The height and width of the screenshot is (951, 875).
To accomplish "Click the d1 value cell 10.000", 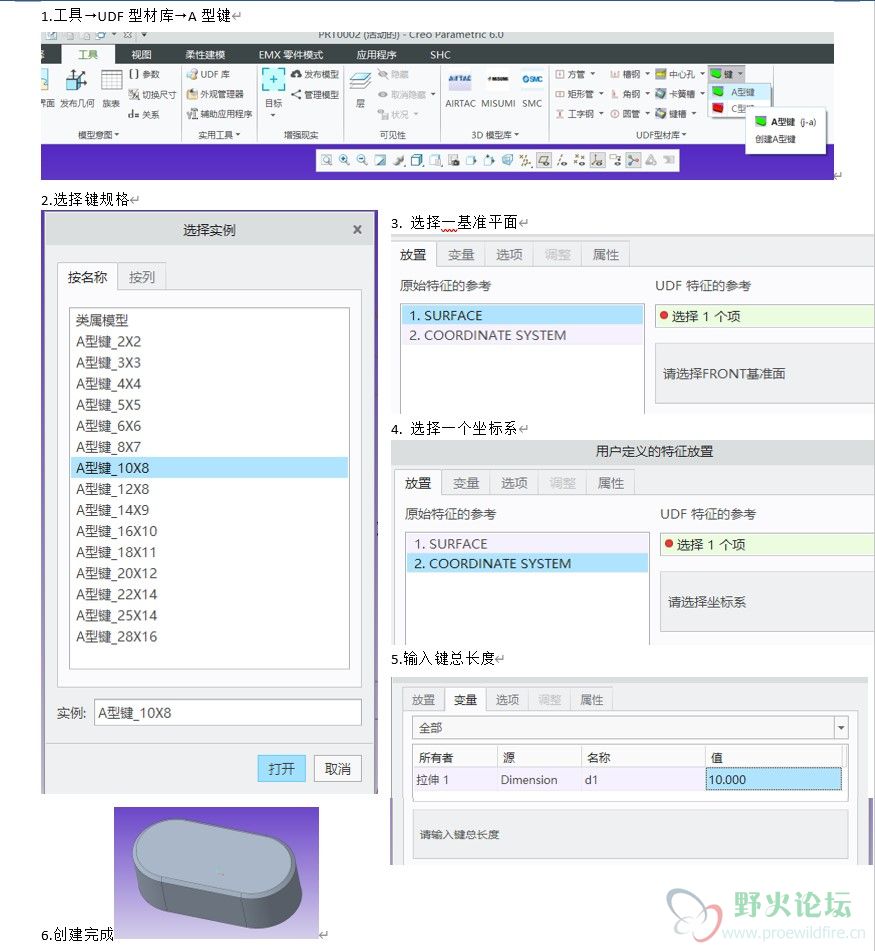I will click(x=774, y=779).
